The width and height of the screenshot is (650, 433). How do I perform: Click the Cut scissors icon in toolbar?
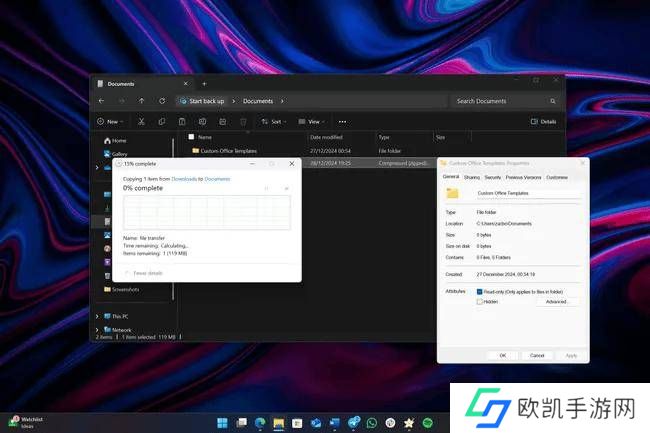(143, 121)
